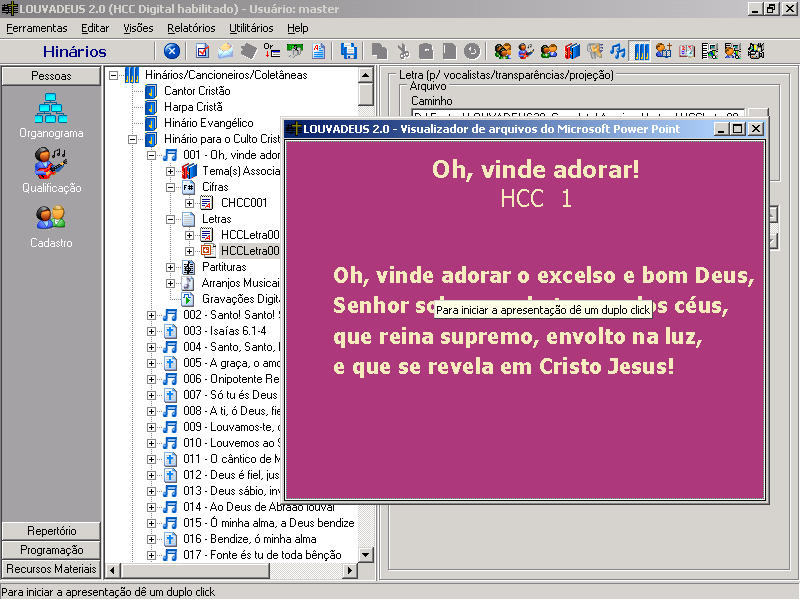
Task: Click the Pessoas panel button
Action: coord(51,76)
